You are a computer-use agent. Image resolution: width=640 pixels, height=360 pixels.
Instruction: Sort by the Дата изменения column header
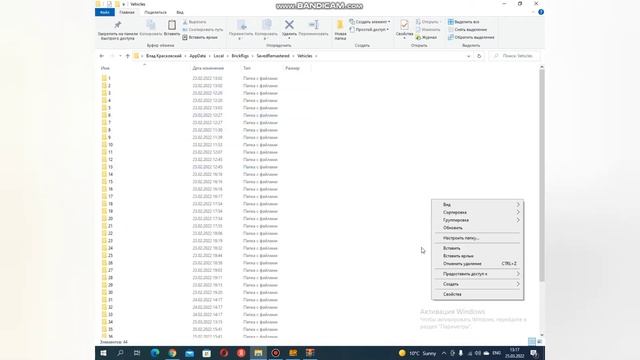pyautogui.click(x=208, y=68)
